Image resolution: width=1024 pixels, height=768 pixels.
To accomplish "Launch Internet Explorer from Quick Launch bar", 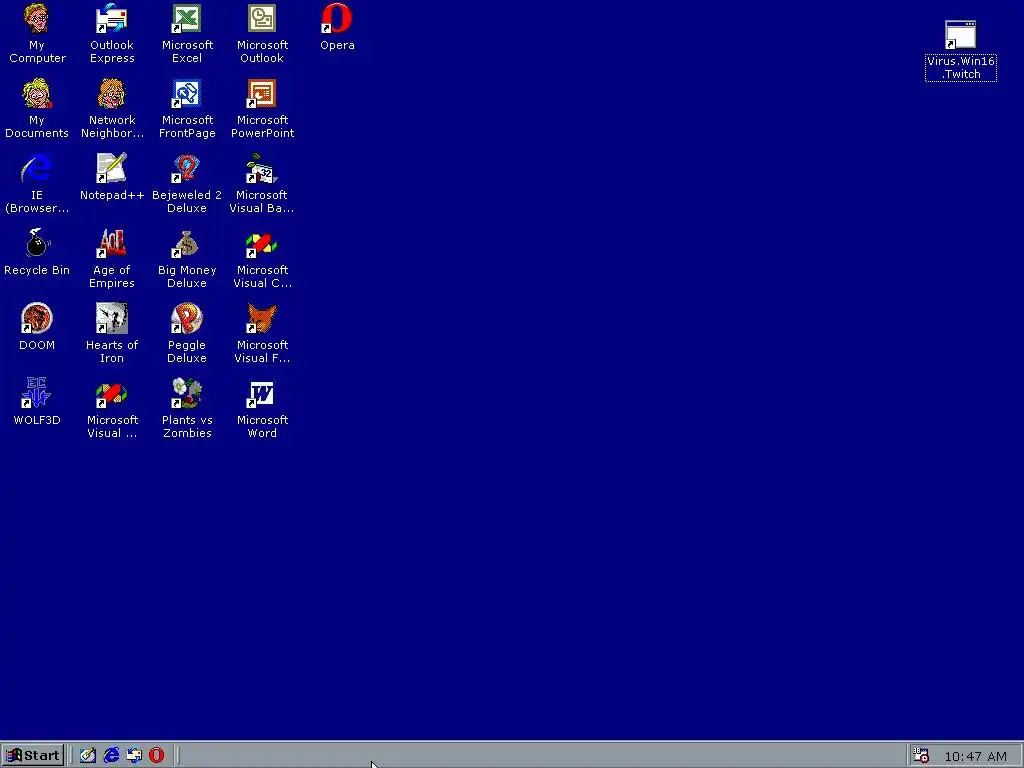I will 111,756.
